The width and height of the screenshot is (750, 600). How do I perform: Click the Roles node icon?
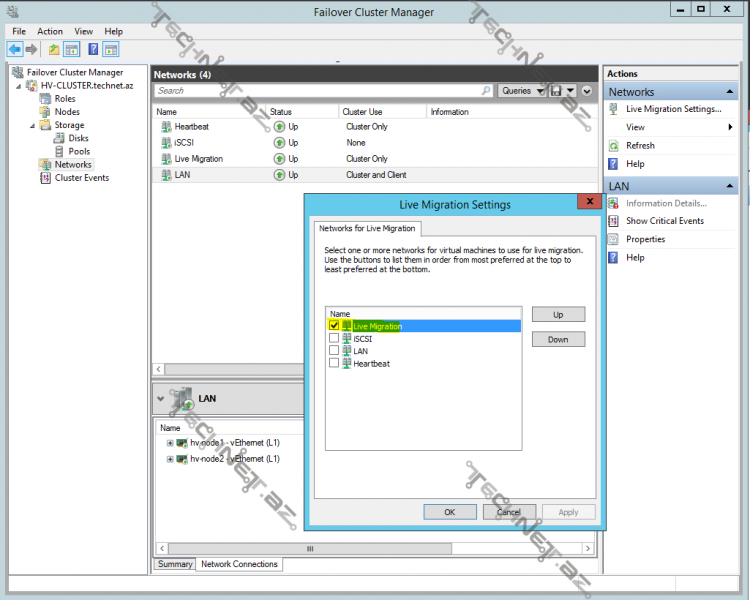coord(45,99)
